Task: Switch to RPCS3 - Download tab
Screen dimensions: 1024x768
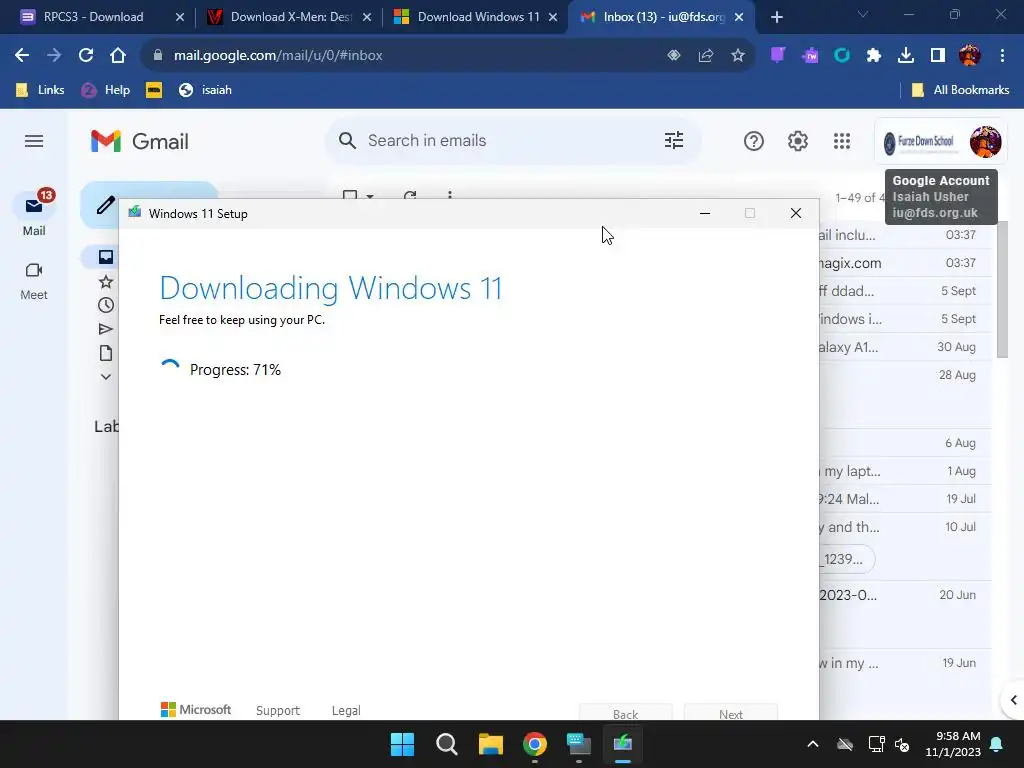Action: 94,17
